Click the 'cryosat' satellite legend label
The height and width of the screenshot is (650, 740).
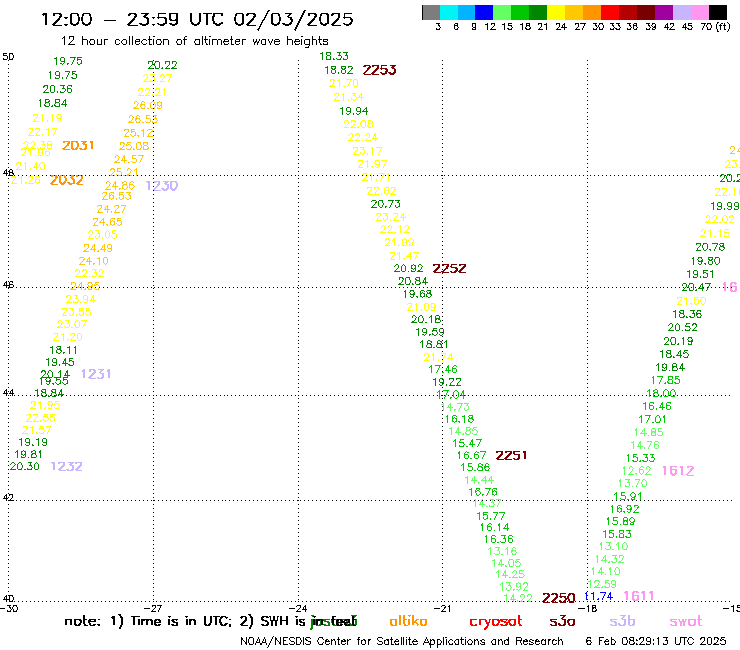[x=496, y=622]
